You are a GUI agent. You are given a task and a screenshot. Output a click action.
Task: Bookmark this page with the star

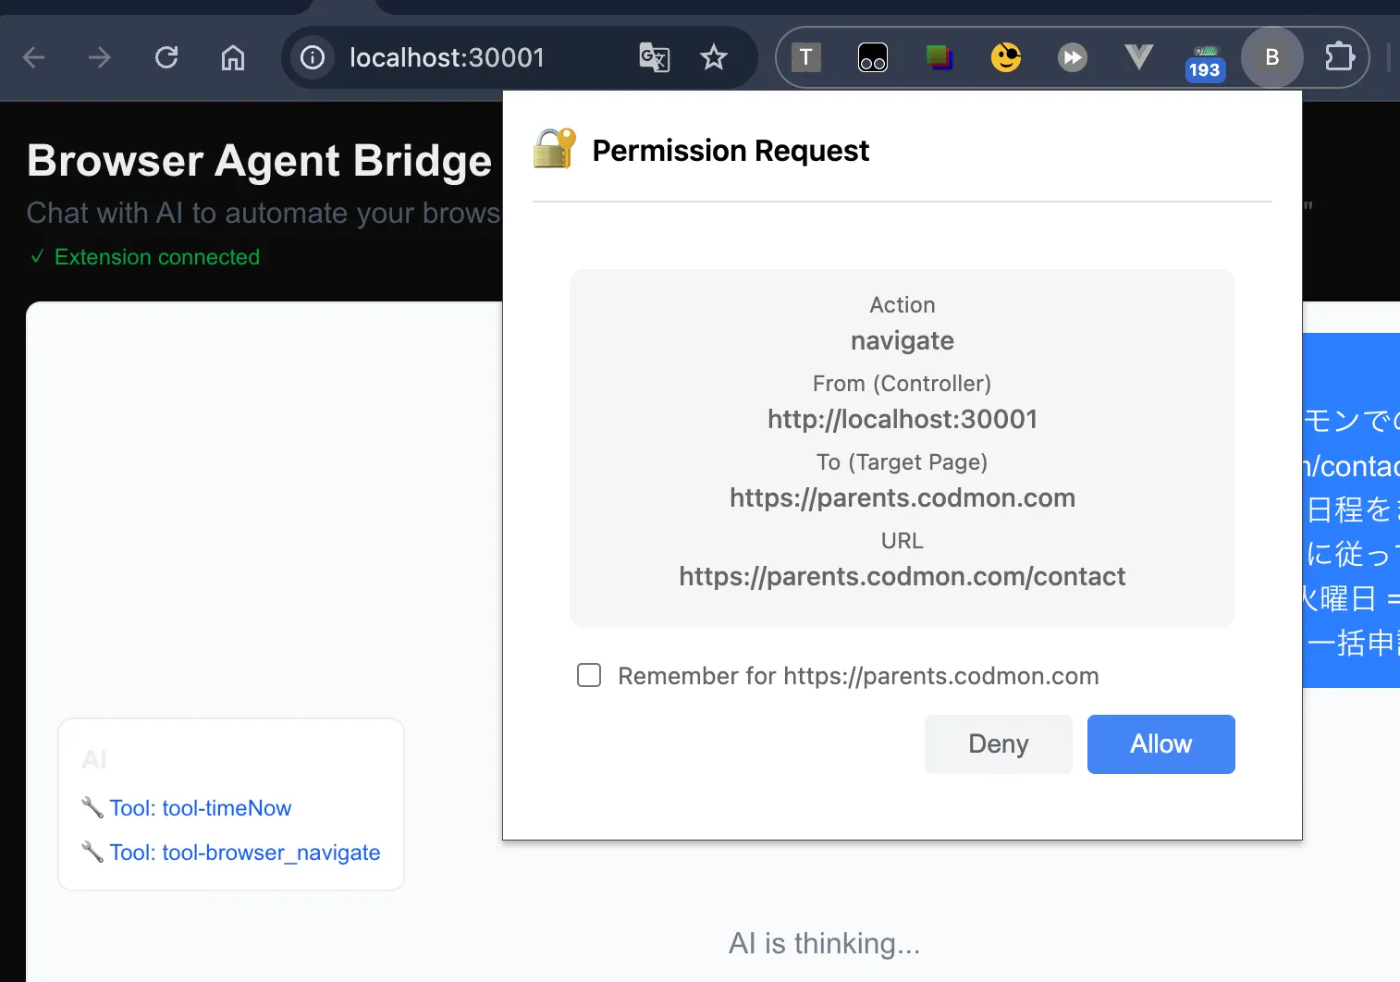point(714,58)
